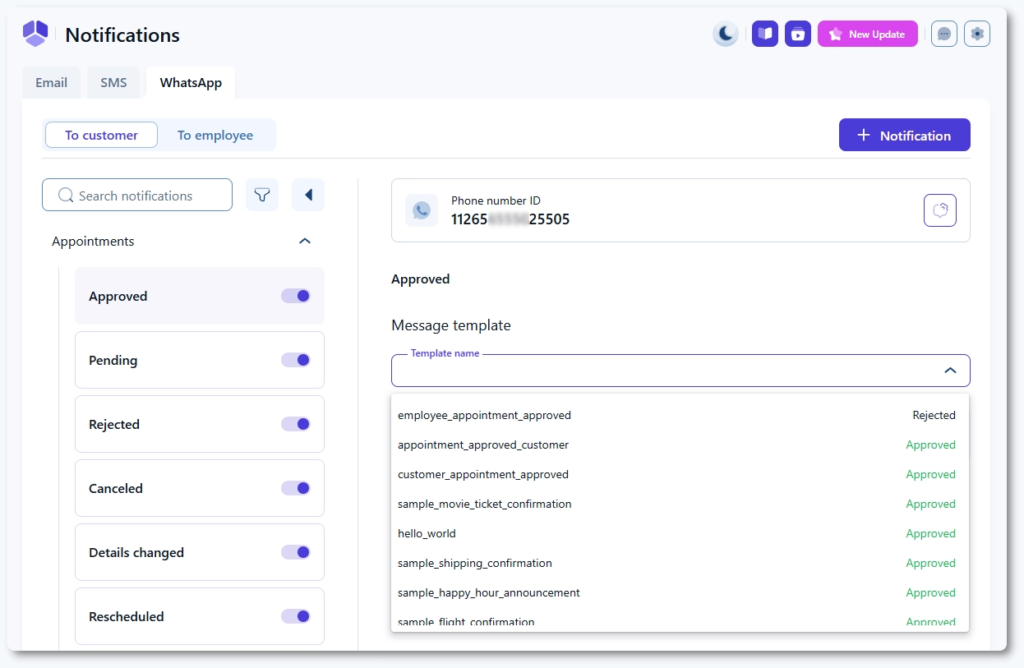Click the chat bubble support icon
The width and height of the screenshot is (1024, 668).
pos(944,34)
